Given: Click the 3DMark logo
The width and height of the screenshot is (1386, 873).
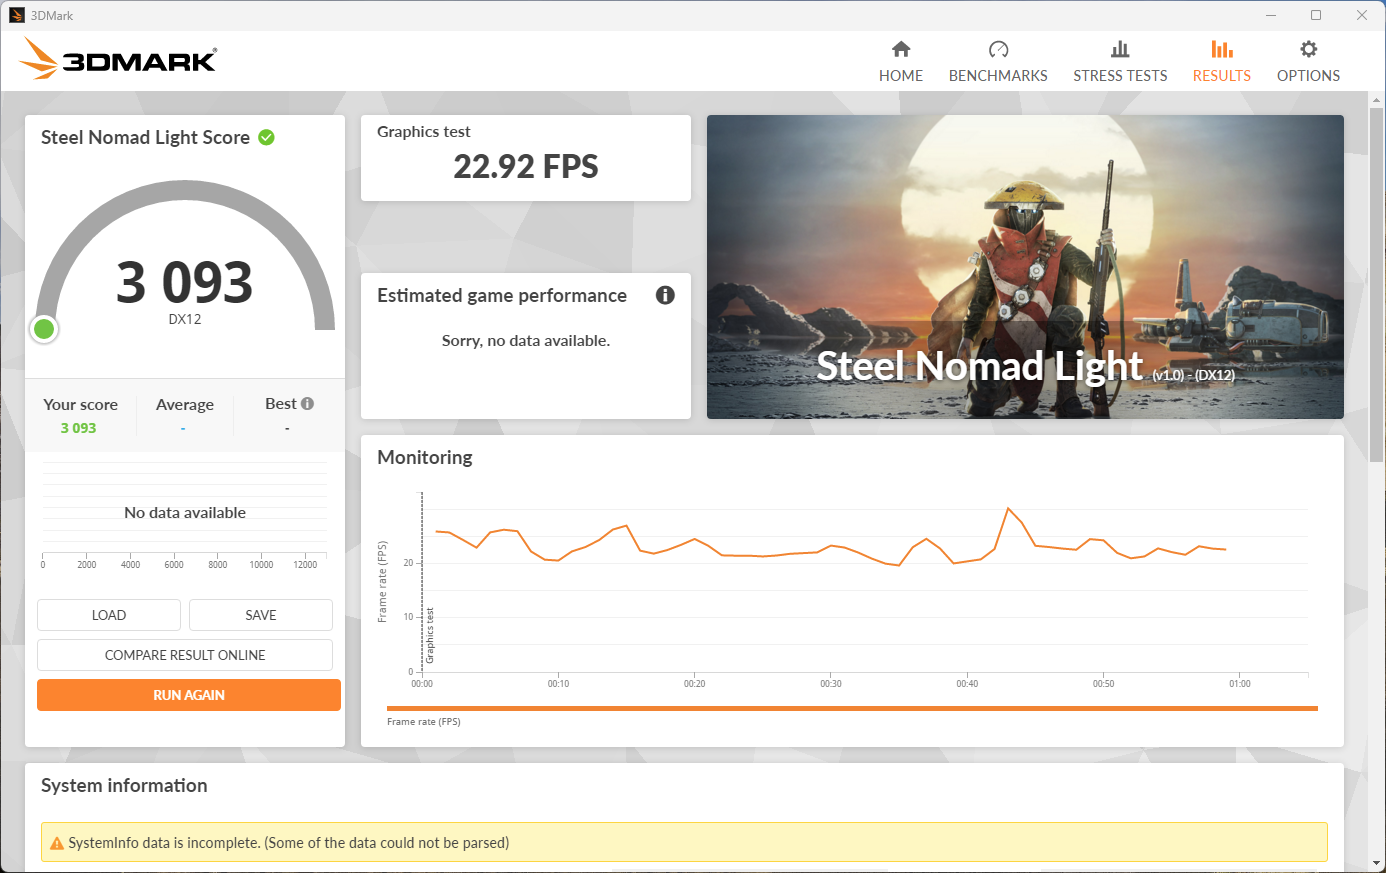Looking at the screenshot, I should tap(119, 59).
